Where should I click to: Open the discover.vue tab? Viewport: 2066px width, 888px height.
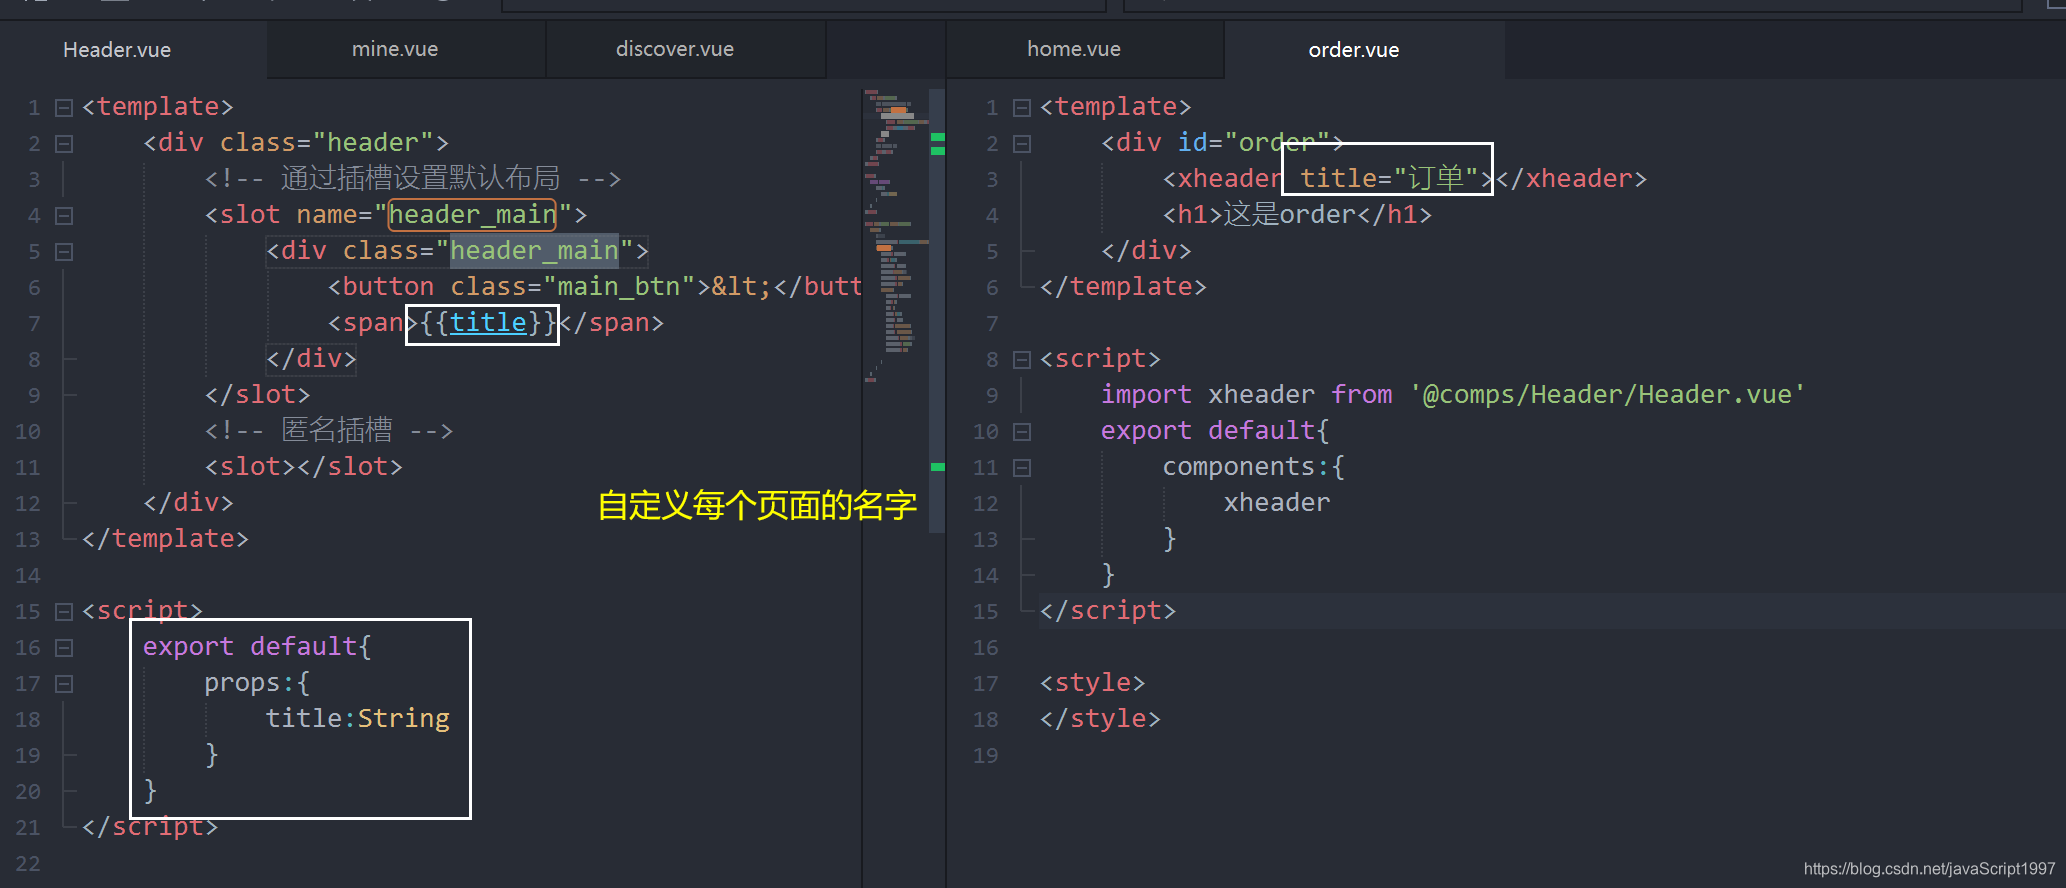tap(675, 49)
